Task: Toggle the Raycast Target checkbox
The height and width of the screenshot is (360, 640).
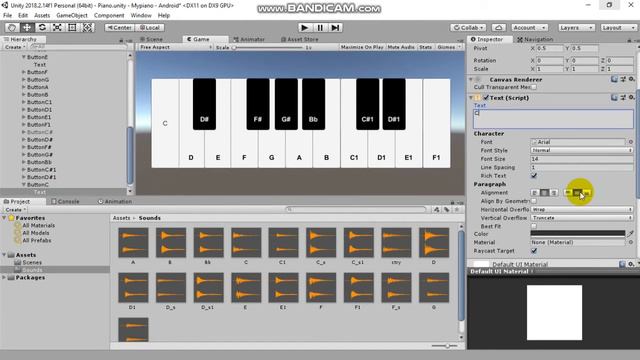Action: tap(534, 251)
